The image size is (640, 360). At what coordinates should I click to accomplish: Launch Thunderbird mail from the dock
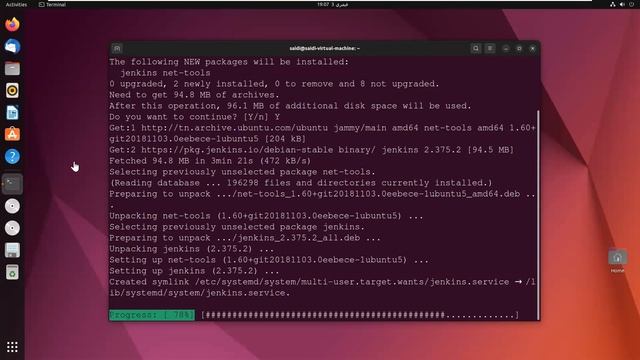click(12, 47)
